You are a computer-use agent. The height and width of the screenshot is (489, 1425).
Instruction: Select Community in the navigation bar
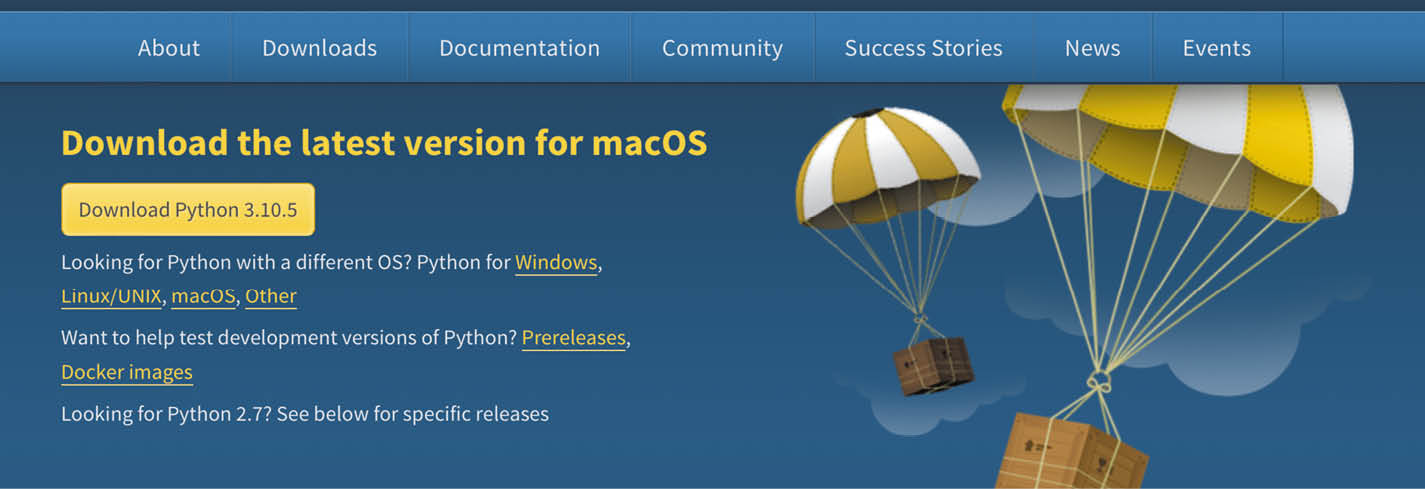(x=722, y=48)
